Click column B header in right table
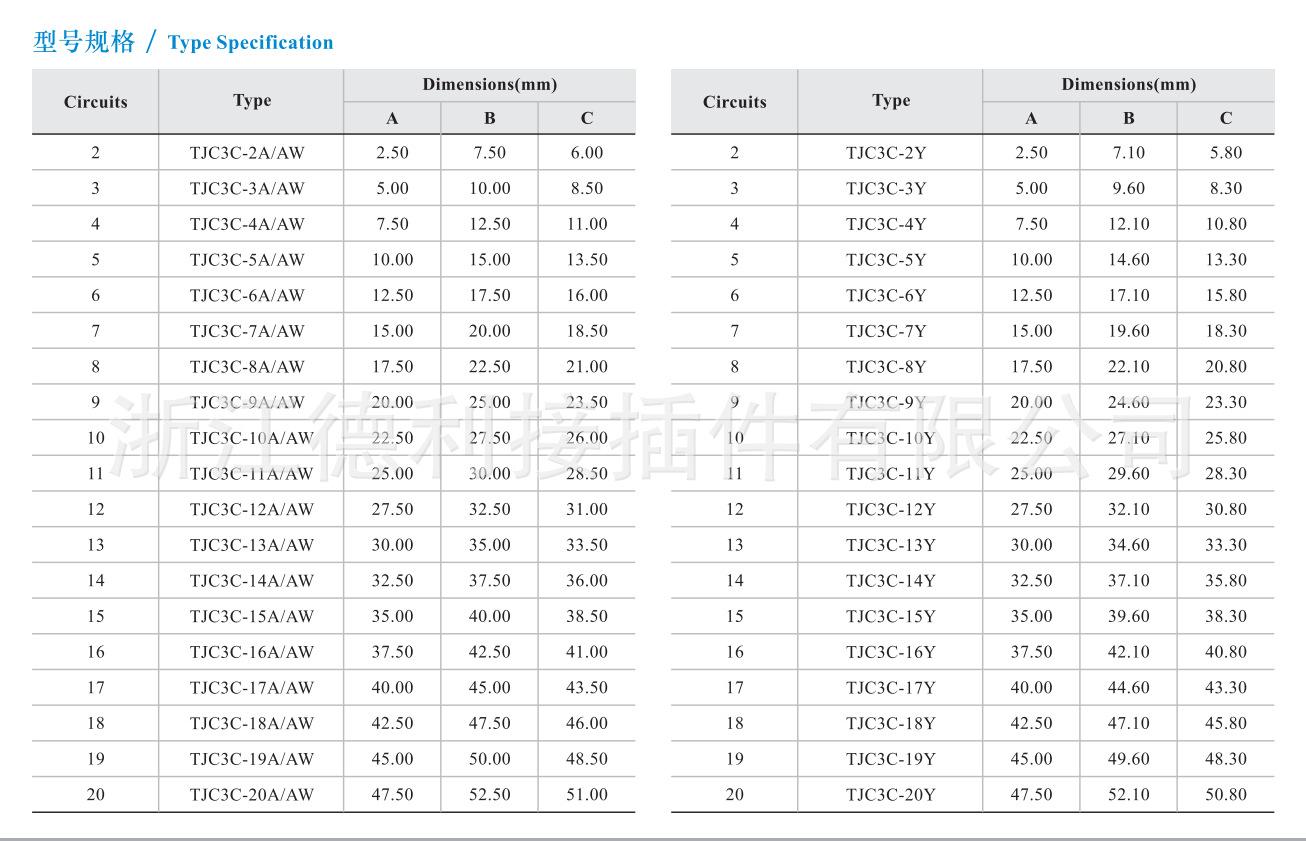The image size is (1306, 841). 1128,118
